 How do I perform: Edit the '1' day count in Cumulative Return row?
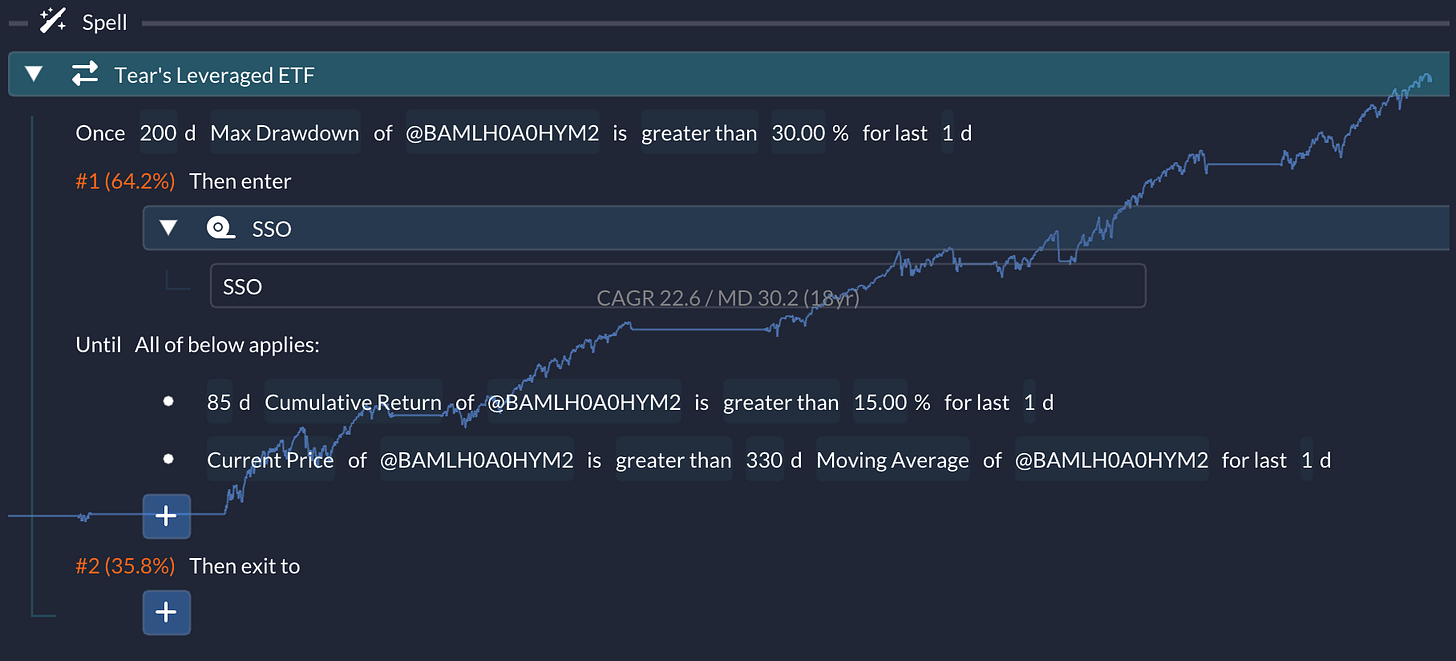[x=1030, y=402]
